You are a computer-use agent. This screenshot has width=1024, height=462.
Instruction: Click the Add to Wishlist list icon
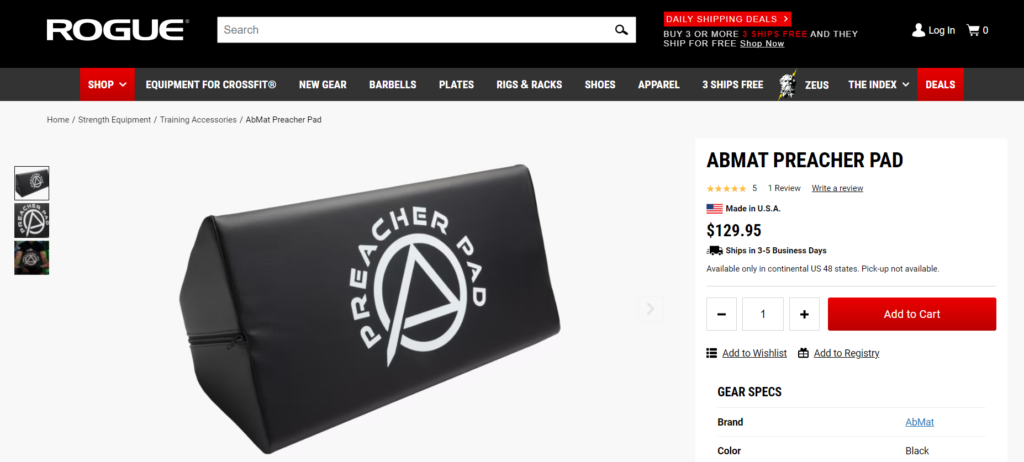(712, 353)
